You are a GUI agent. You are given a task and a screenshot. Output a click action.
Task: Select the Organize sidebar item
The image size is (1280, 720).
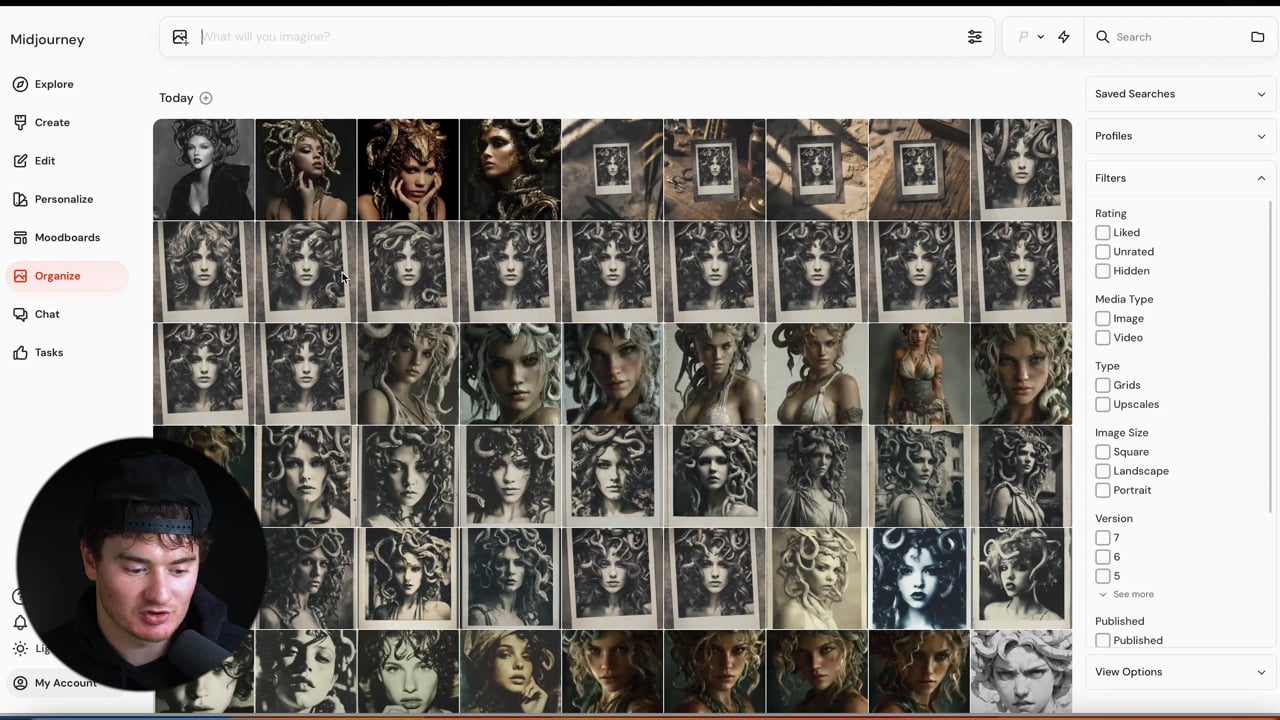[67, 276]
